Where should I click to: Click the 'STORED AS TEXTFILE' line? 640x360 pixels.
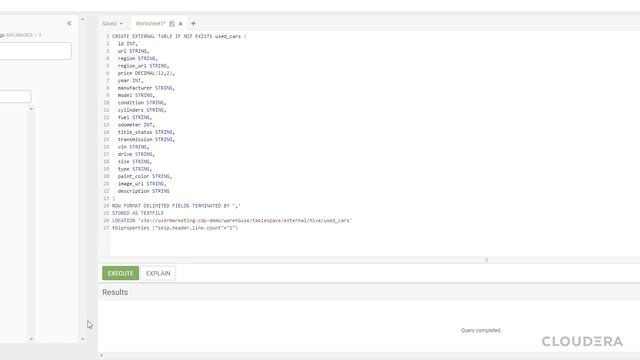pos(138,213)
